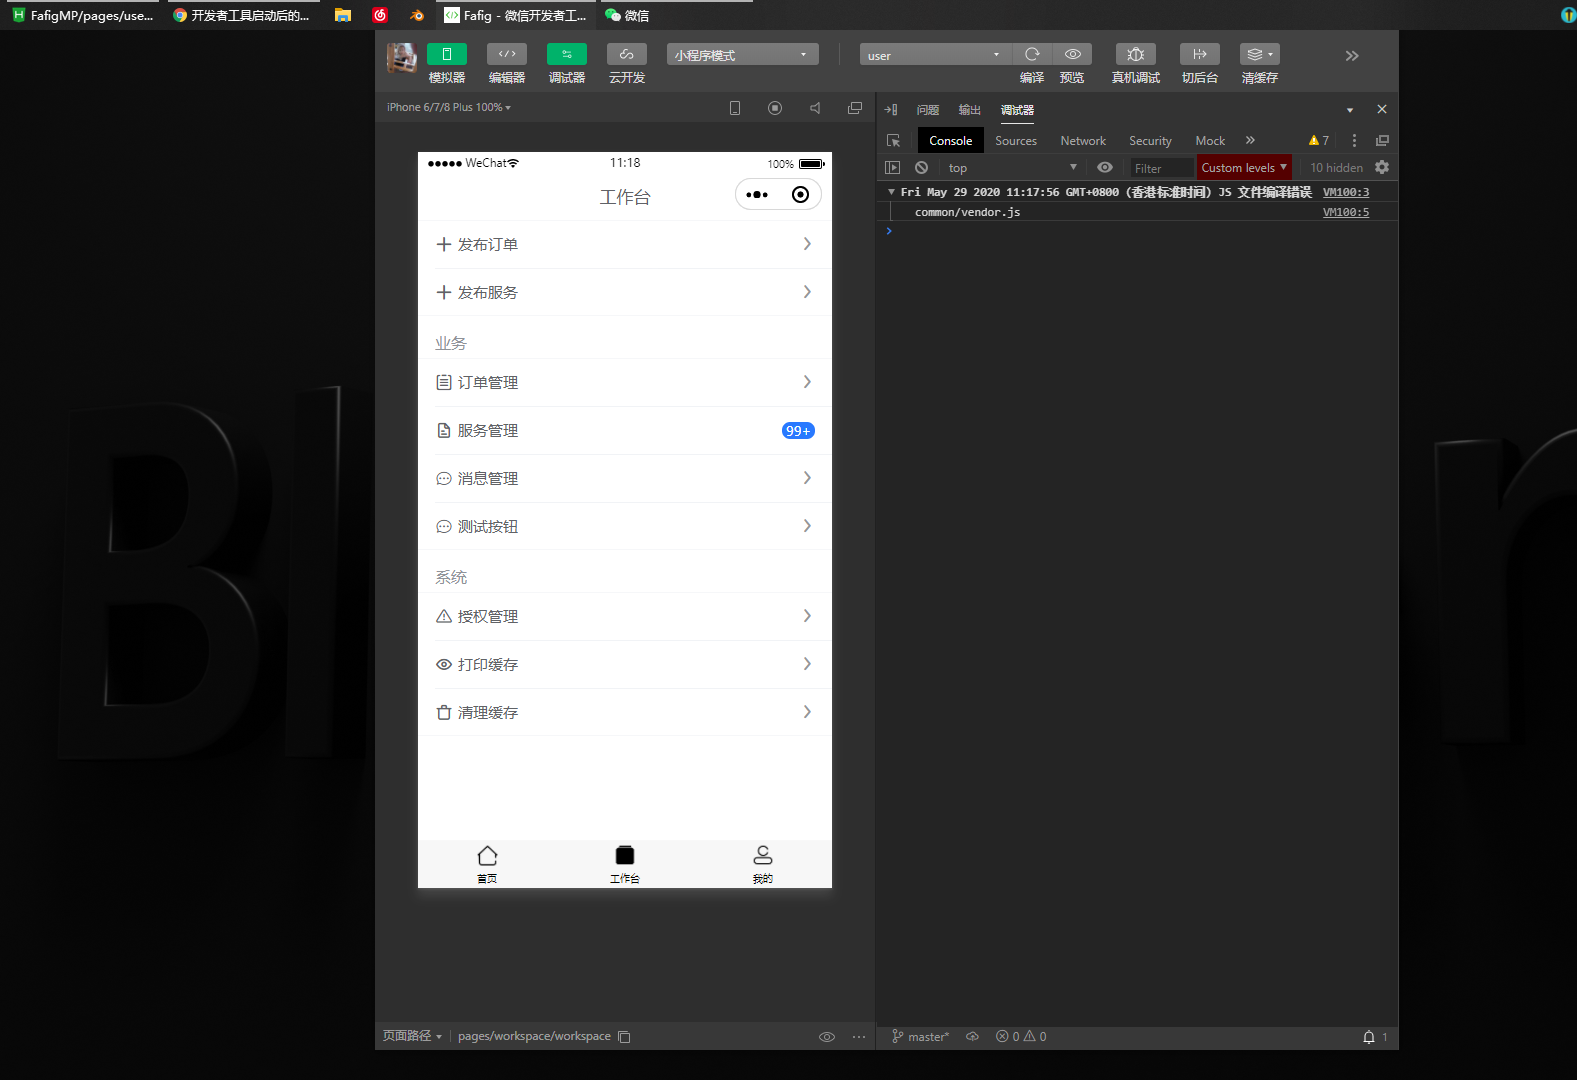
Task: Open 消息管理 list entry
Action: click(x=625, y=479)
